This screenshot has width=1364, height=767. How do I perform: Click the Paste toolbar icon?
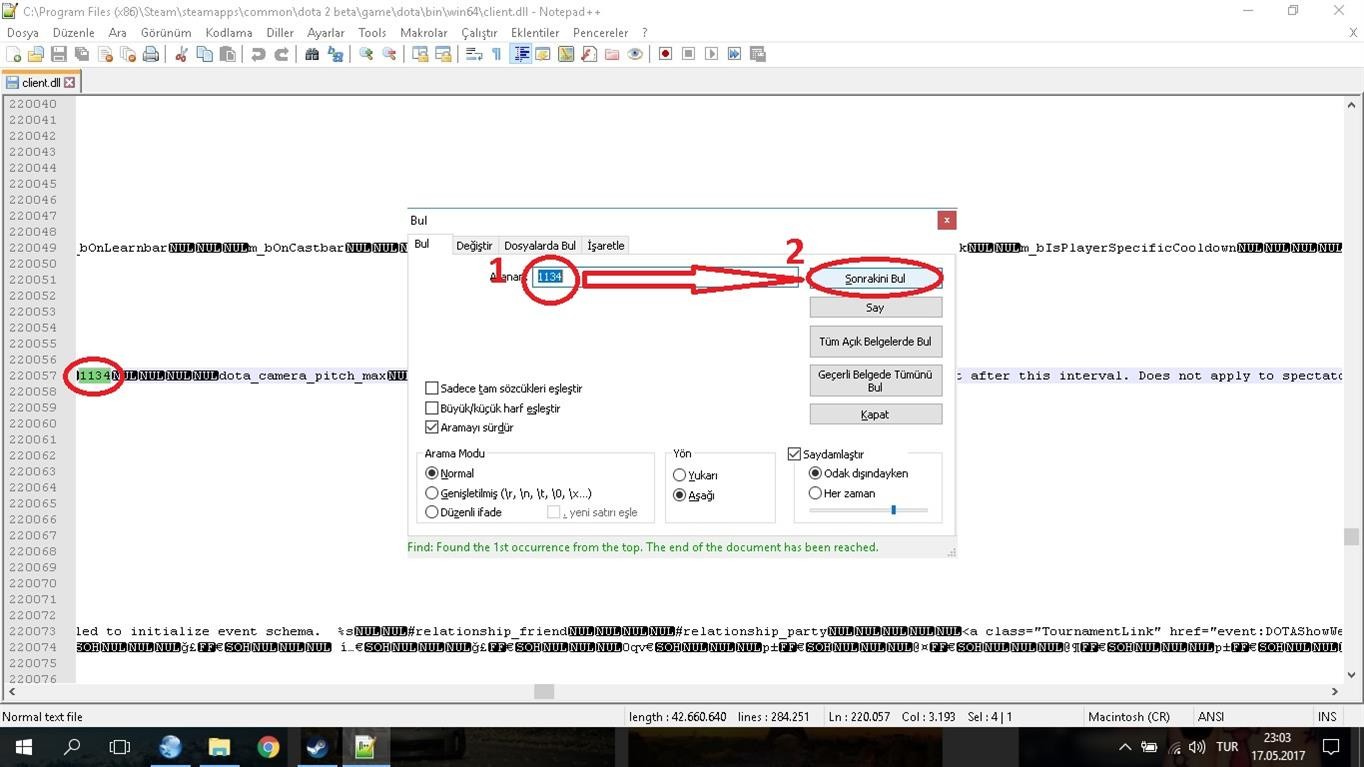(228, 54)
